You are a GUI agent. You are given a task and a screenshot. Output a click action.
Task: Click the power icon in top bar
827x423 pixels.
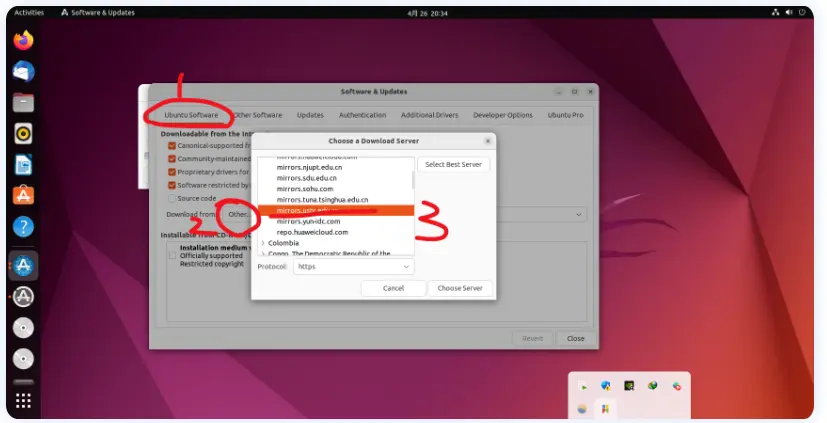pyautogui.click(x=802, y=12)
